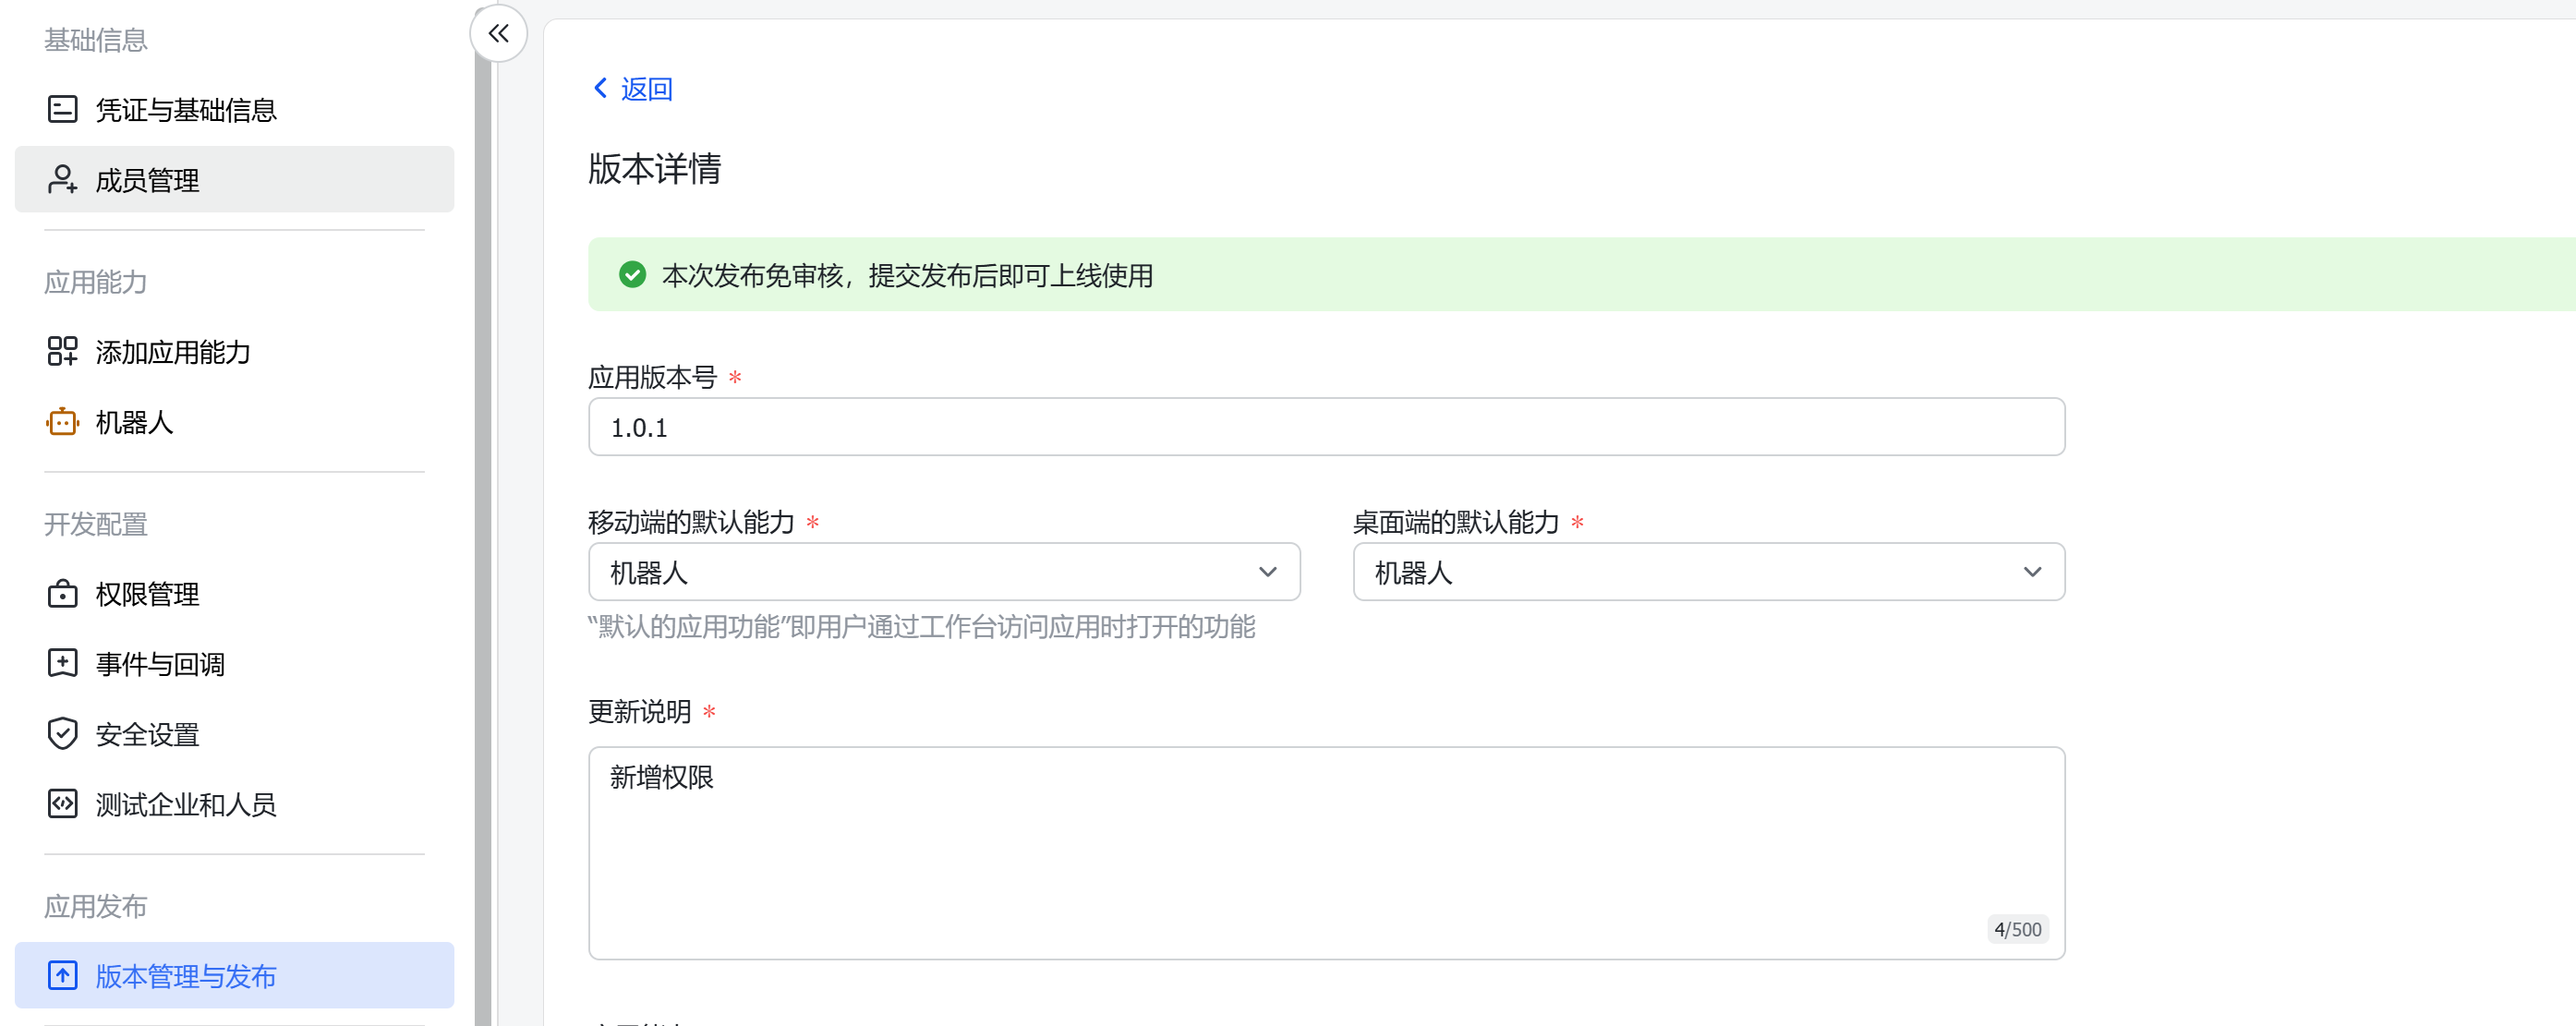Navigate to 成员管理 in the sidebar
Screen dimensions: 2576x1026
[x=147, y=180]
